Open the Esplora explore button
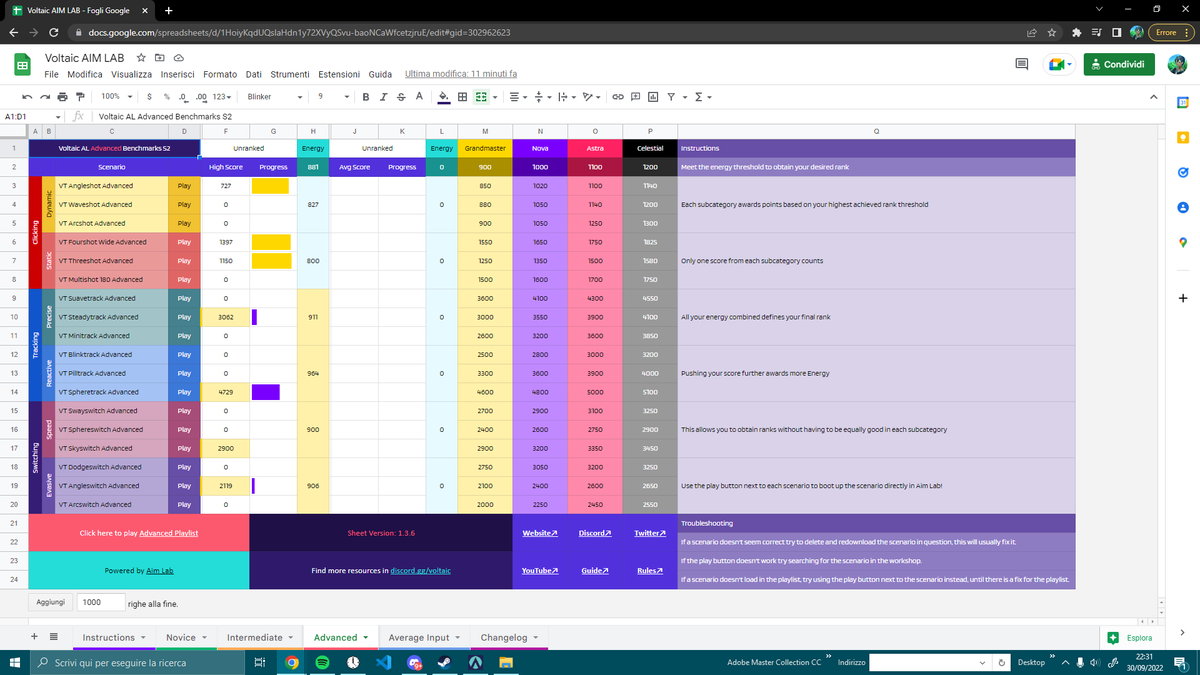 1130,637
